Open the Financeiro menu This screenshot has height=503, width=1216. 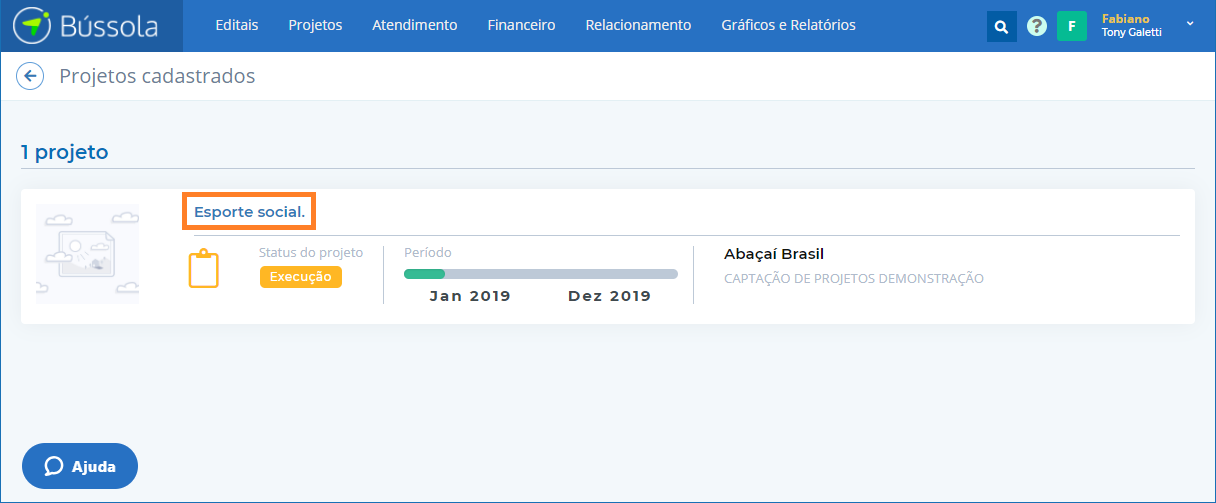tap(521, 25)
